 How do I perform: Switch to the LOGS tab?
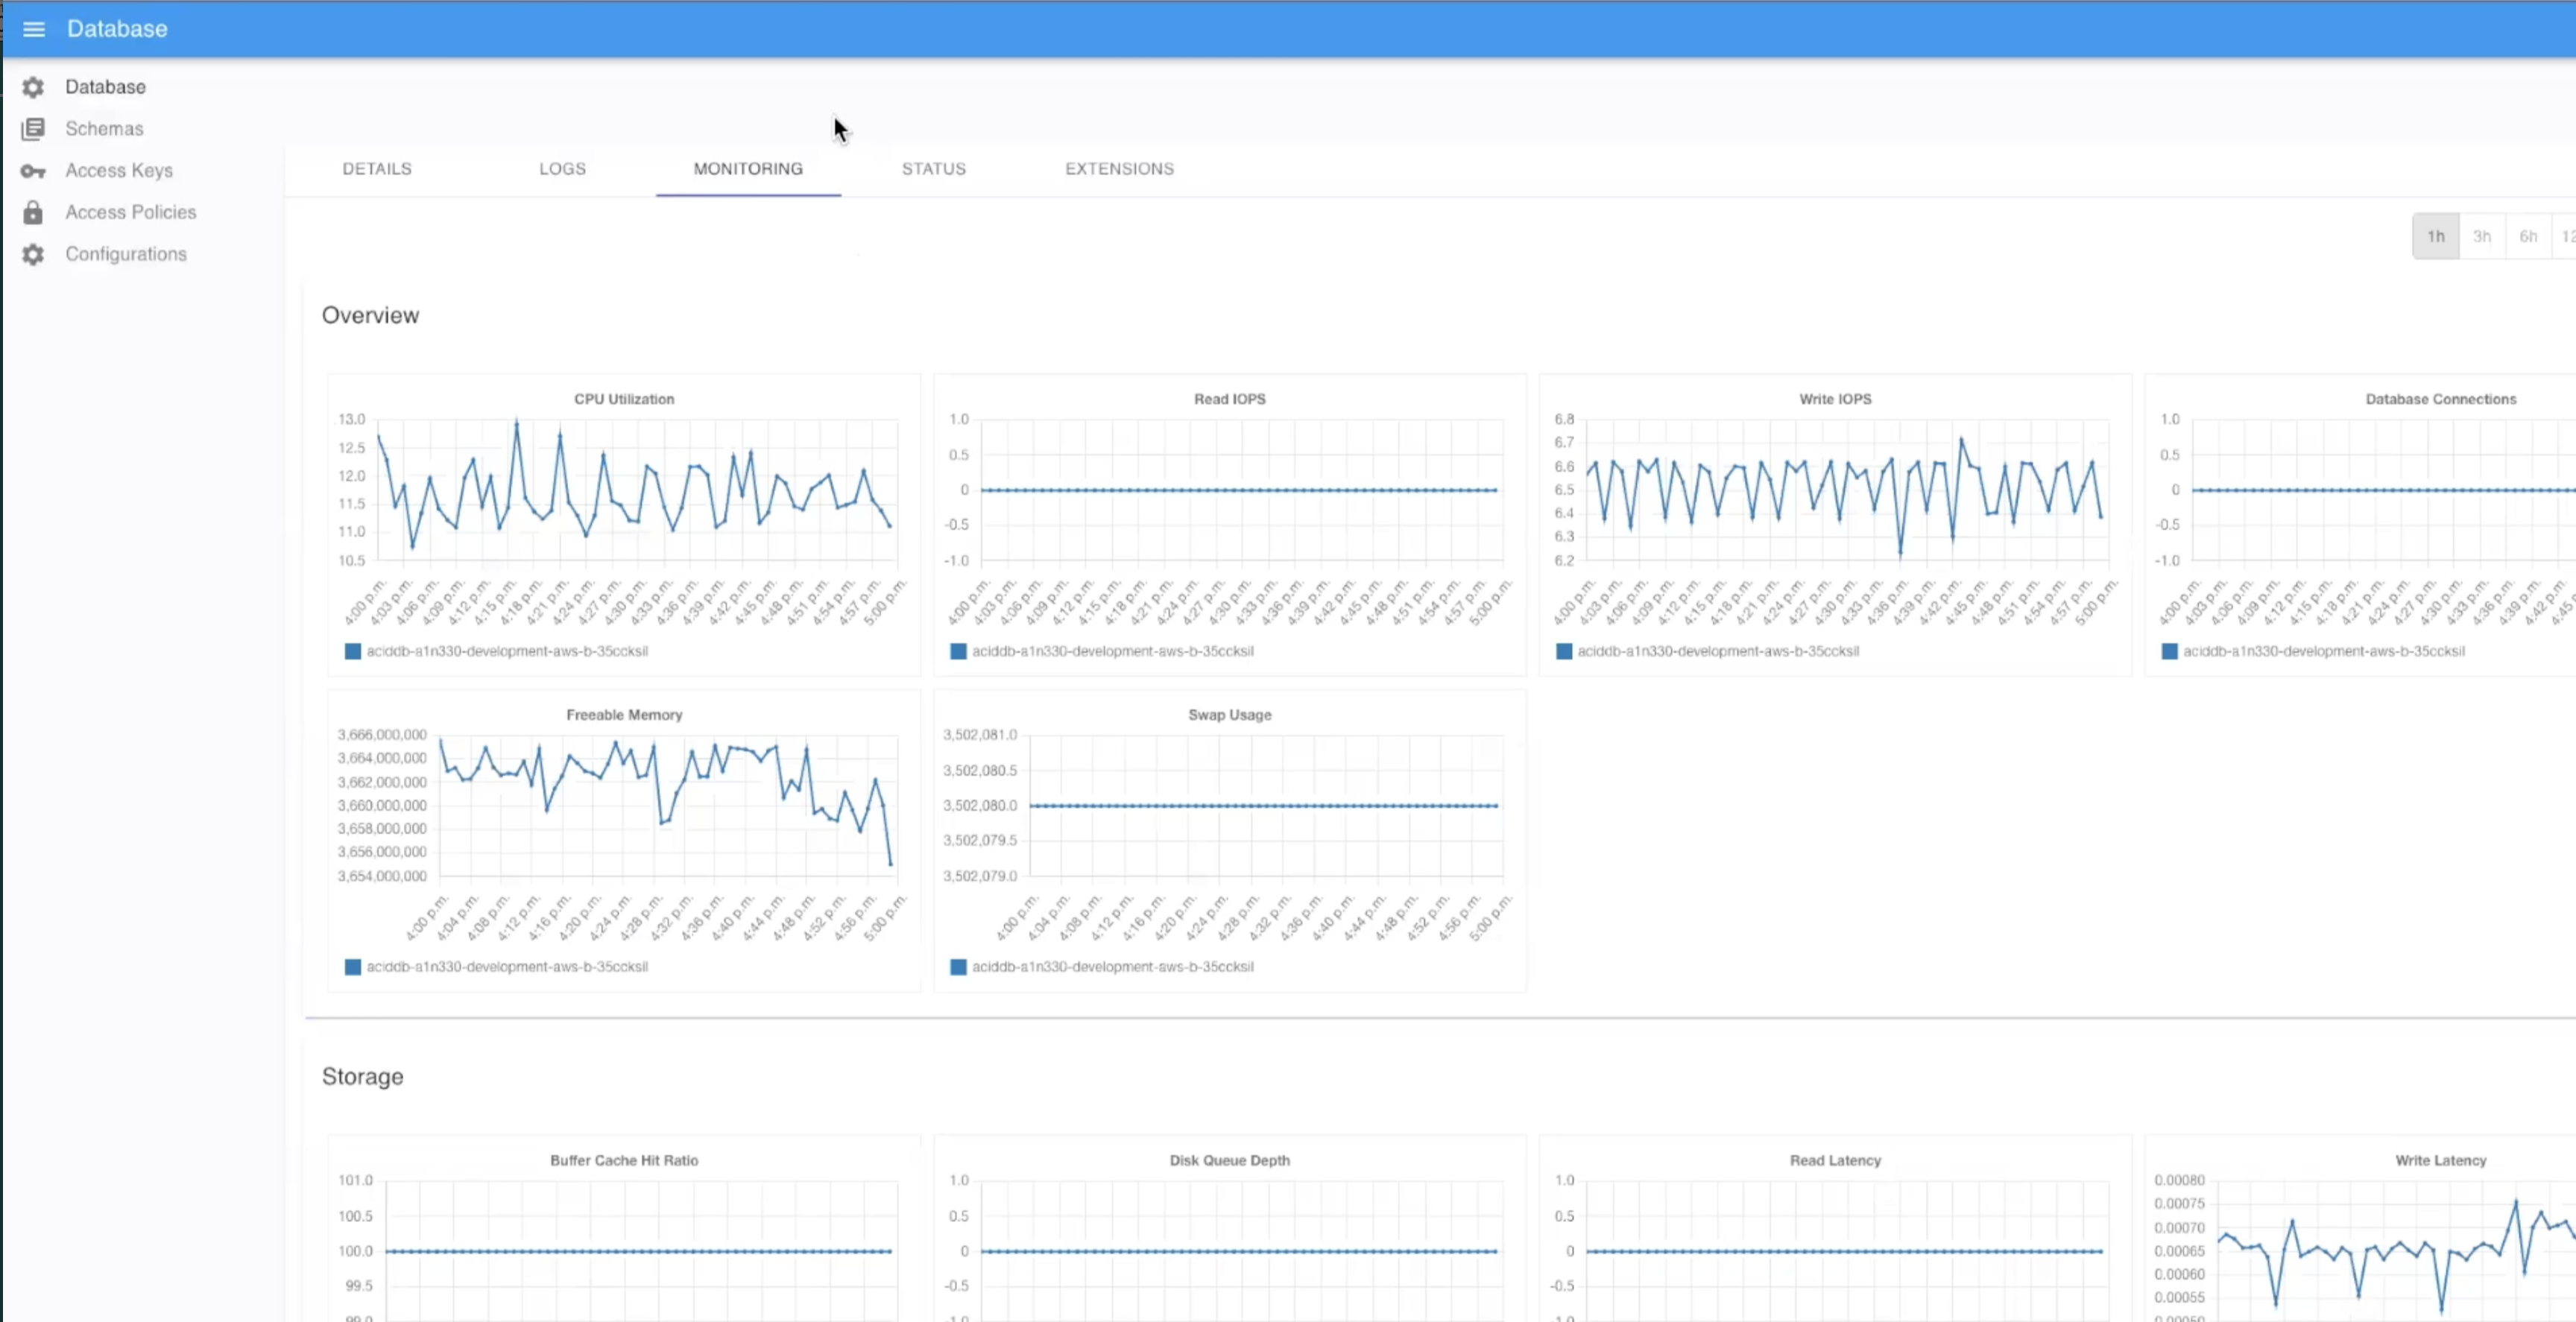click(x=562, y=169)
